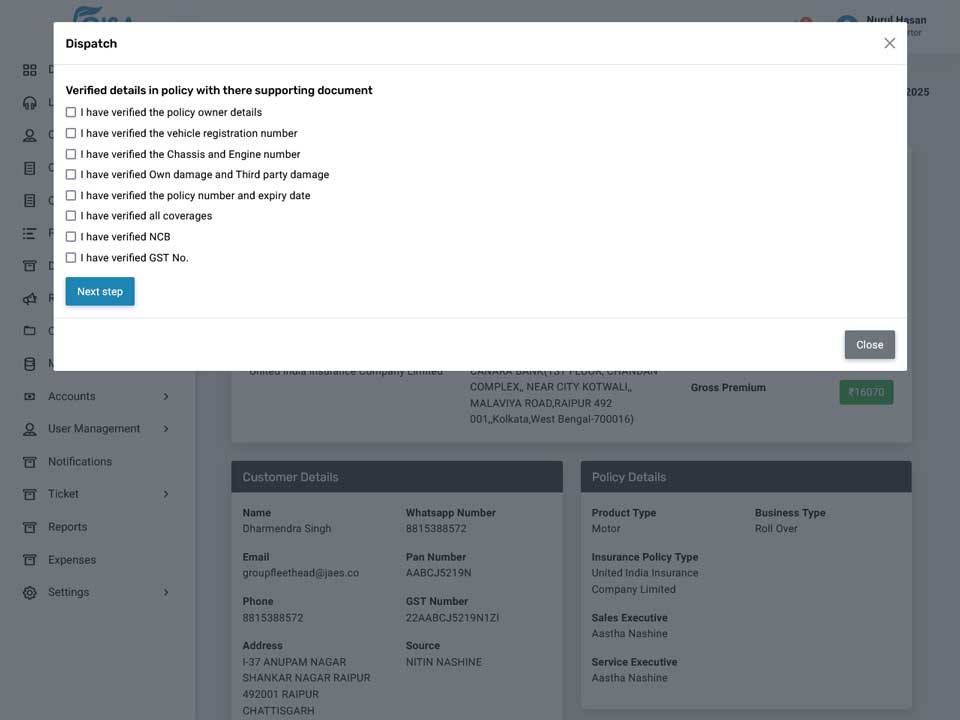Screen dimensions: 960x720
Task: Click the User Management person icon
Action: (x=29, y=429)
